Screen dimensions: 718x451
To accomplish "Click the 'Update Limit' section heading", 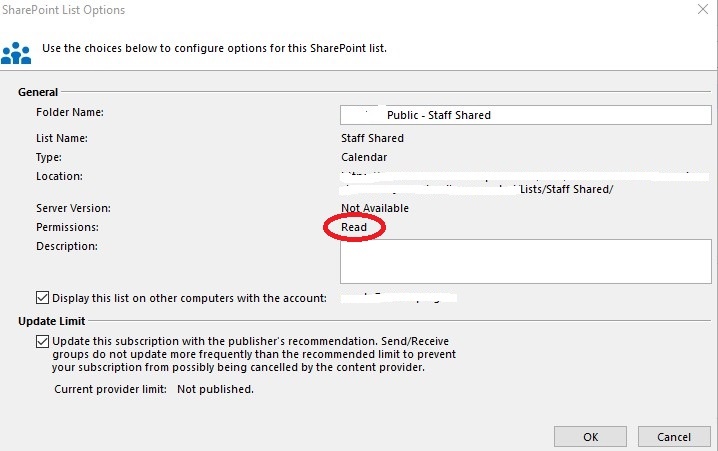I will pyautogui.click(x=52, y=321).
